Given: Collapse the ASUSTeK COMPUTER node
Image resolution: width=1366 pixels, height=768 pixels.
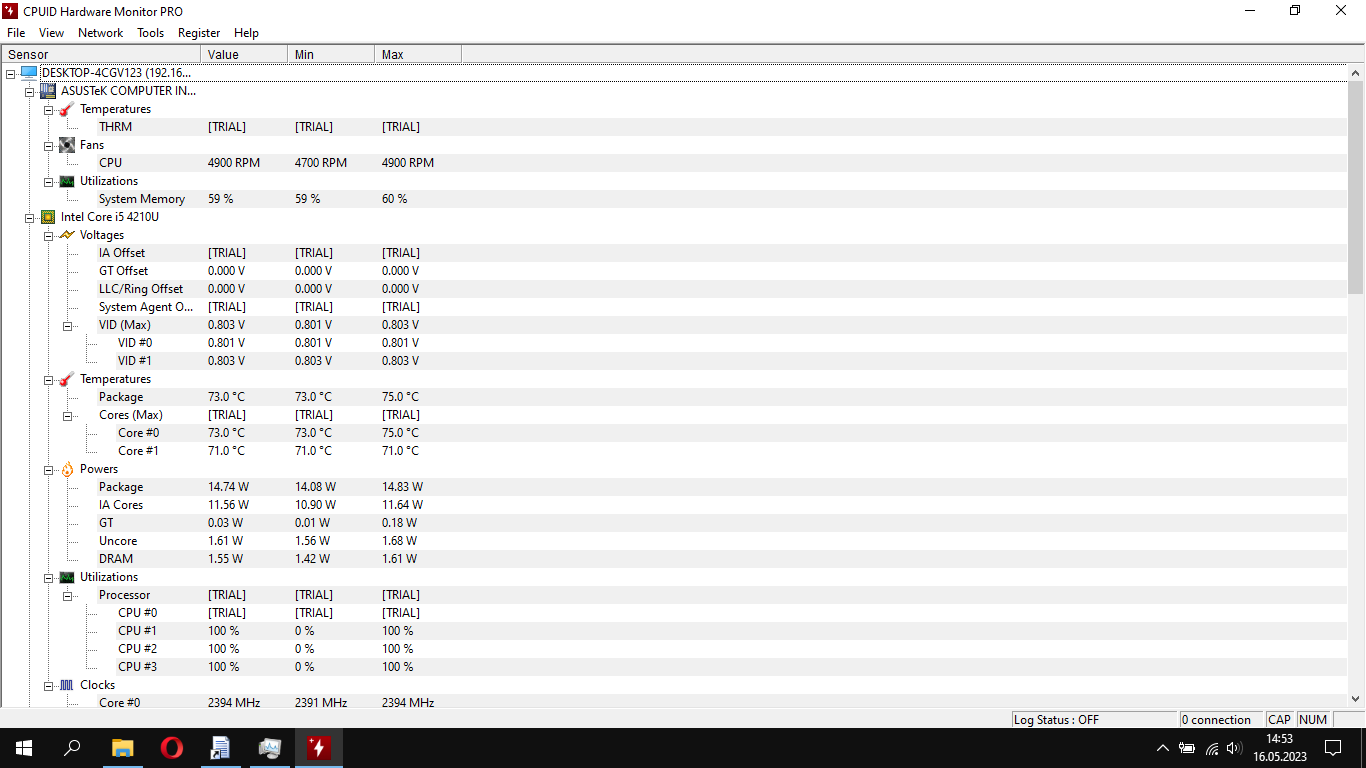Looking at the screenshot, I should 30,91.
